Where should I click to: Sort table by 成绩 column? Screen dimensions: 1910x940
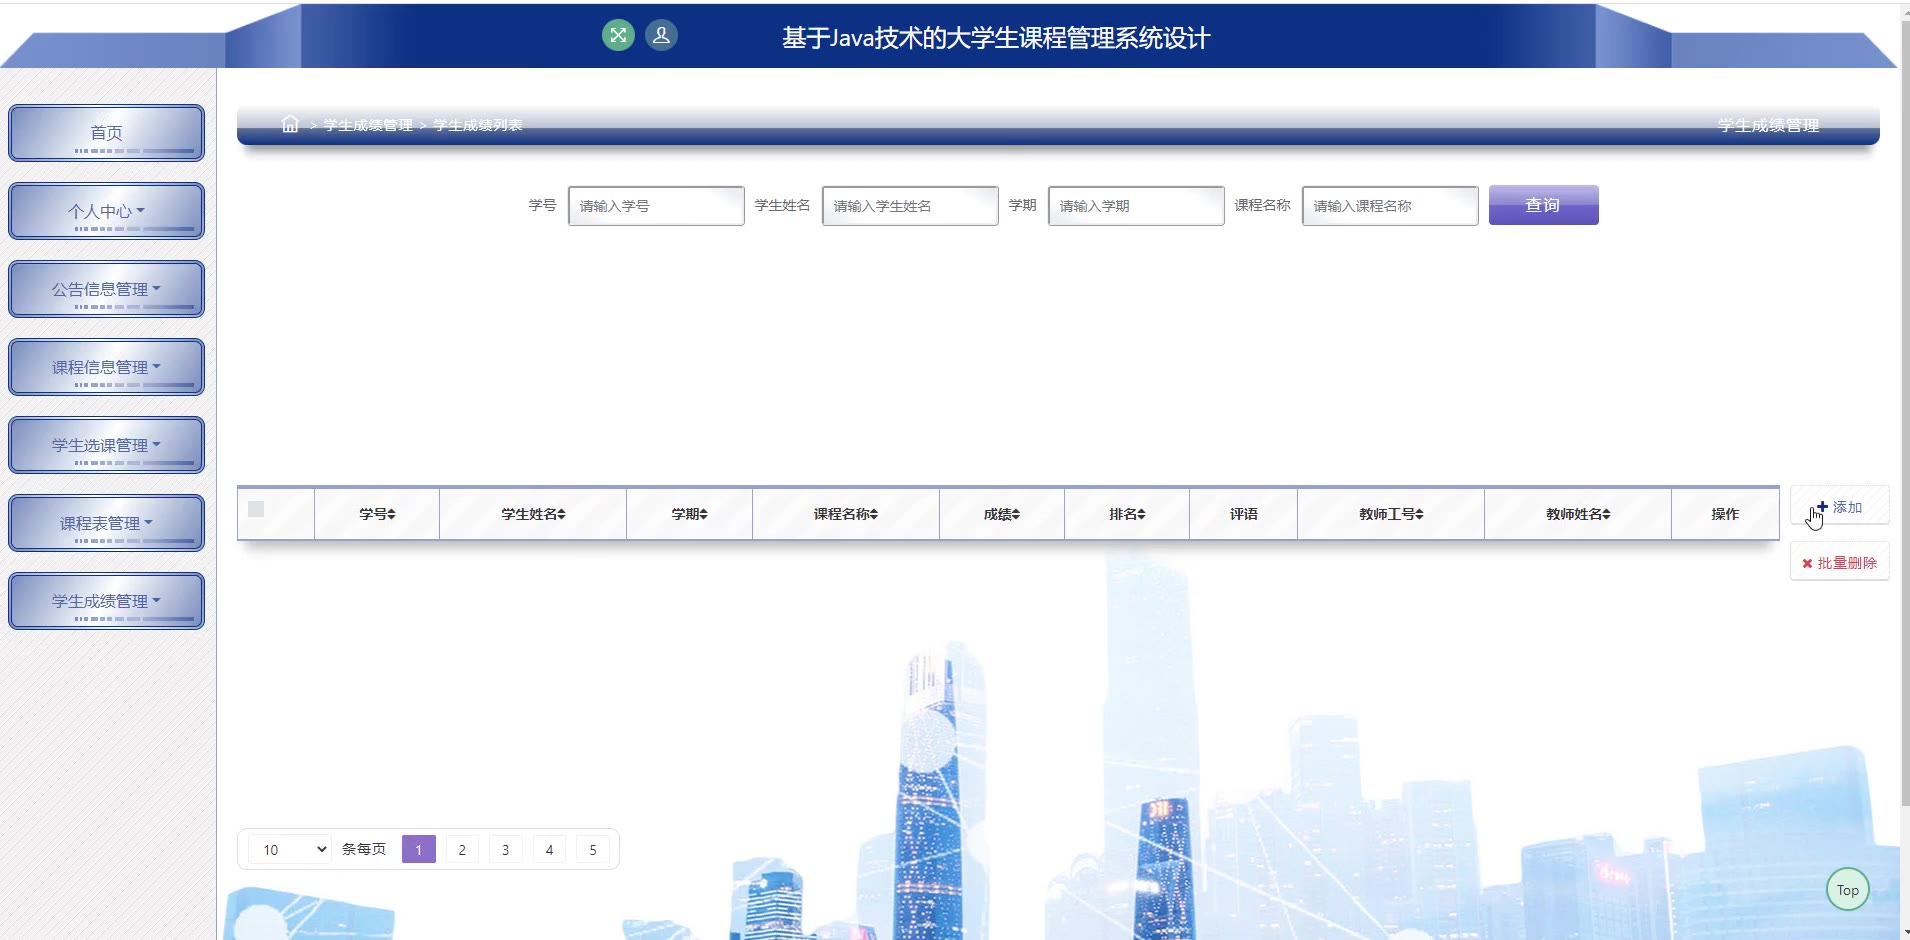[x=1001, y=514]
